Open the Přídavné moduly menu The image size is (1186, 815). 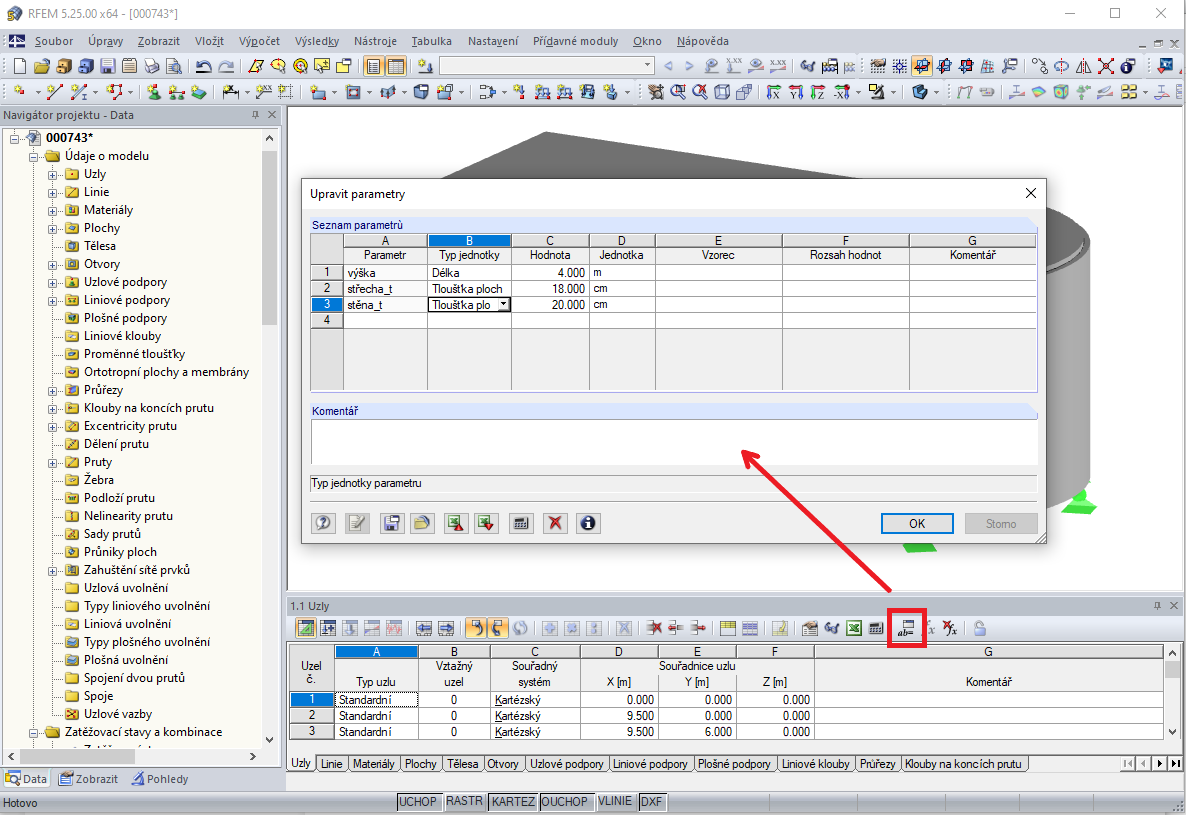pyautogui.click(x=575, y=41)
